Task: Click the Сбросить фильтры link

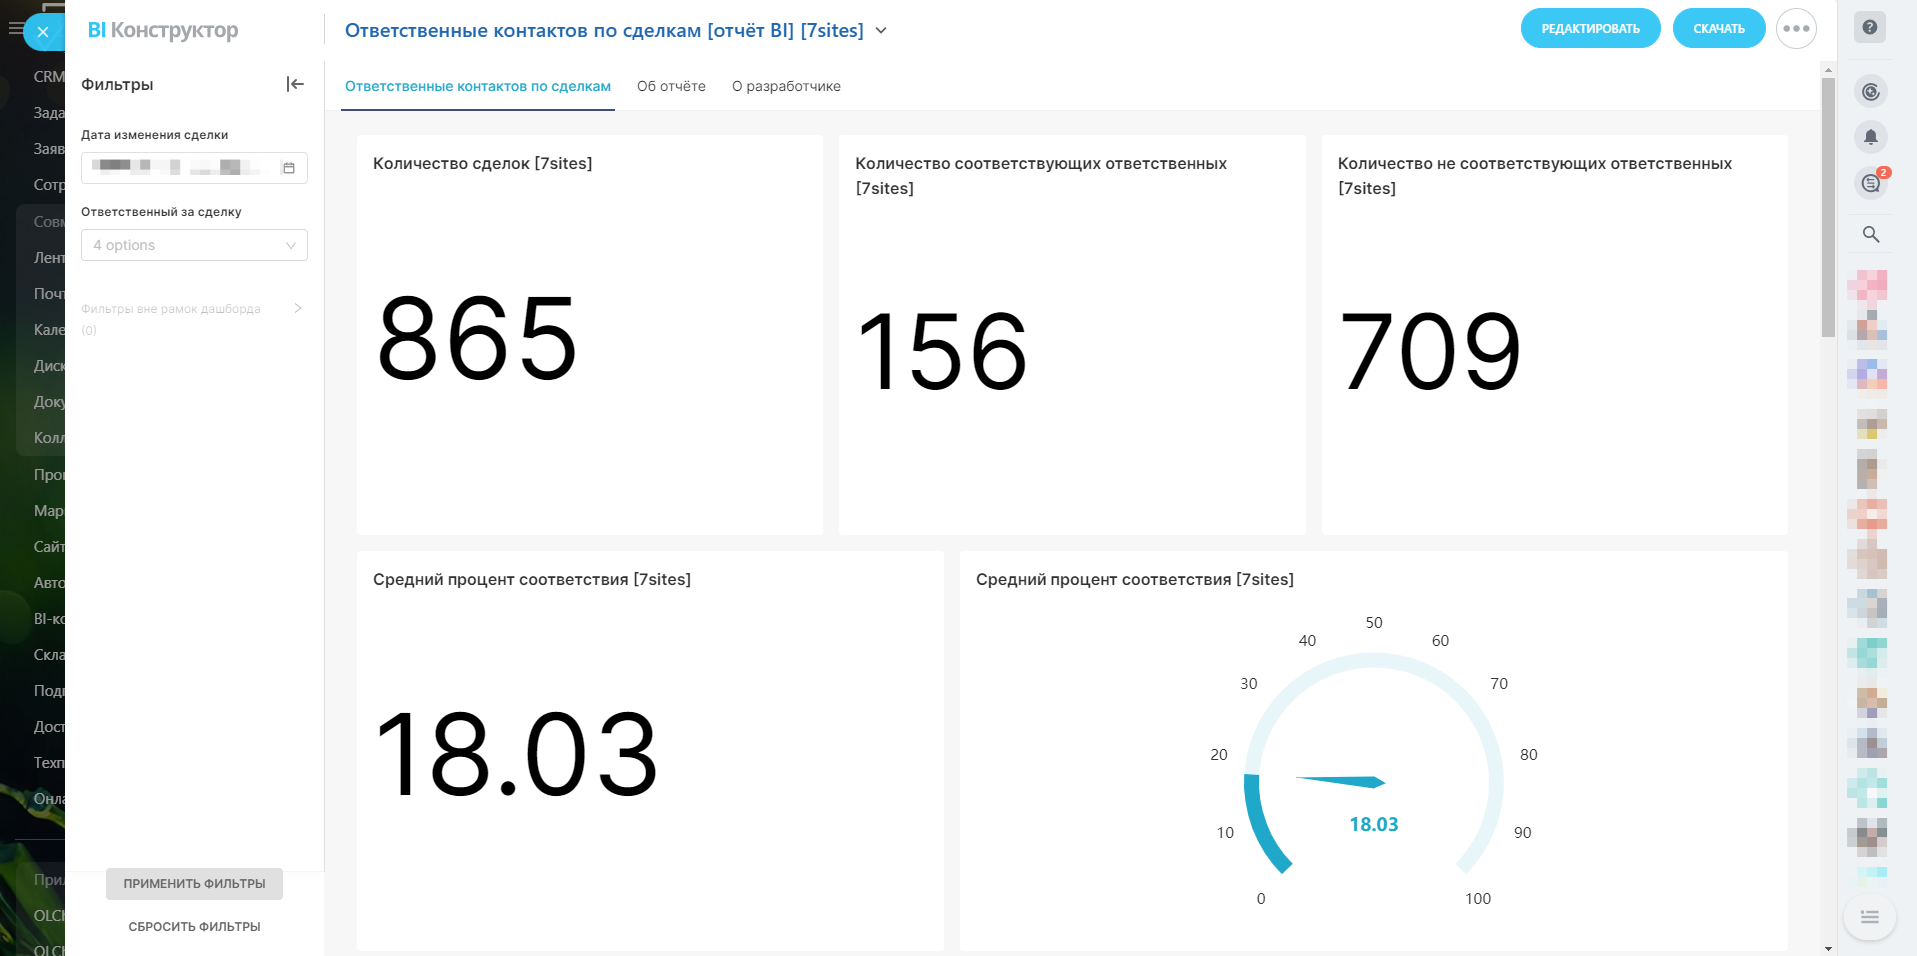Action: pos(194,927)
